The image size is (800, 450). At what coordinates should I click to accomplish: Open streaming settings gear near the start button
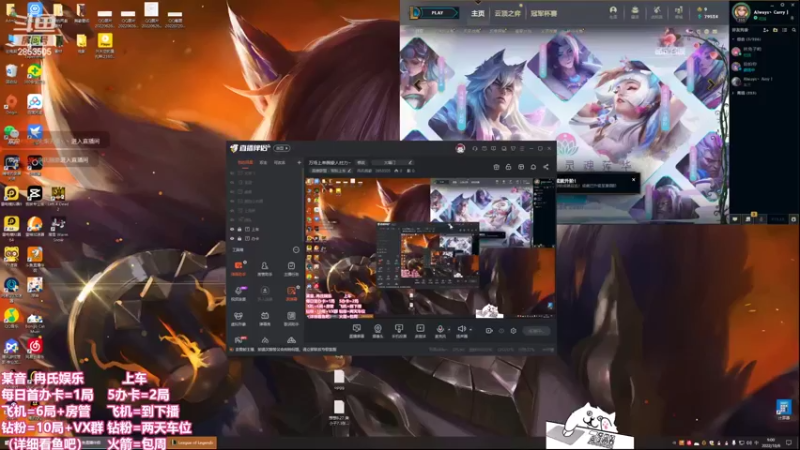click(513, 331)
